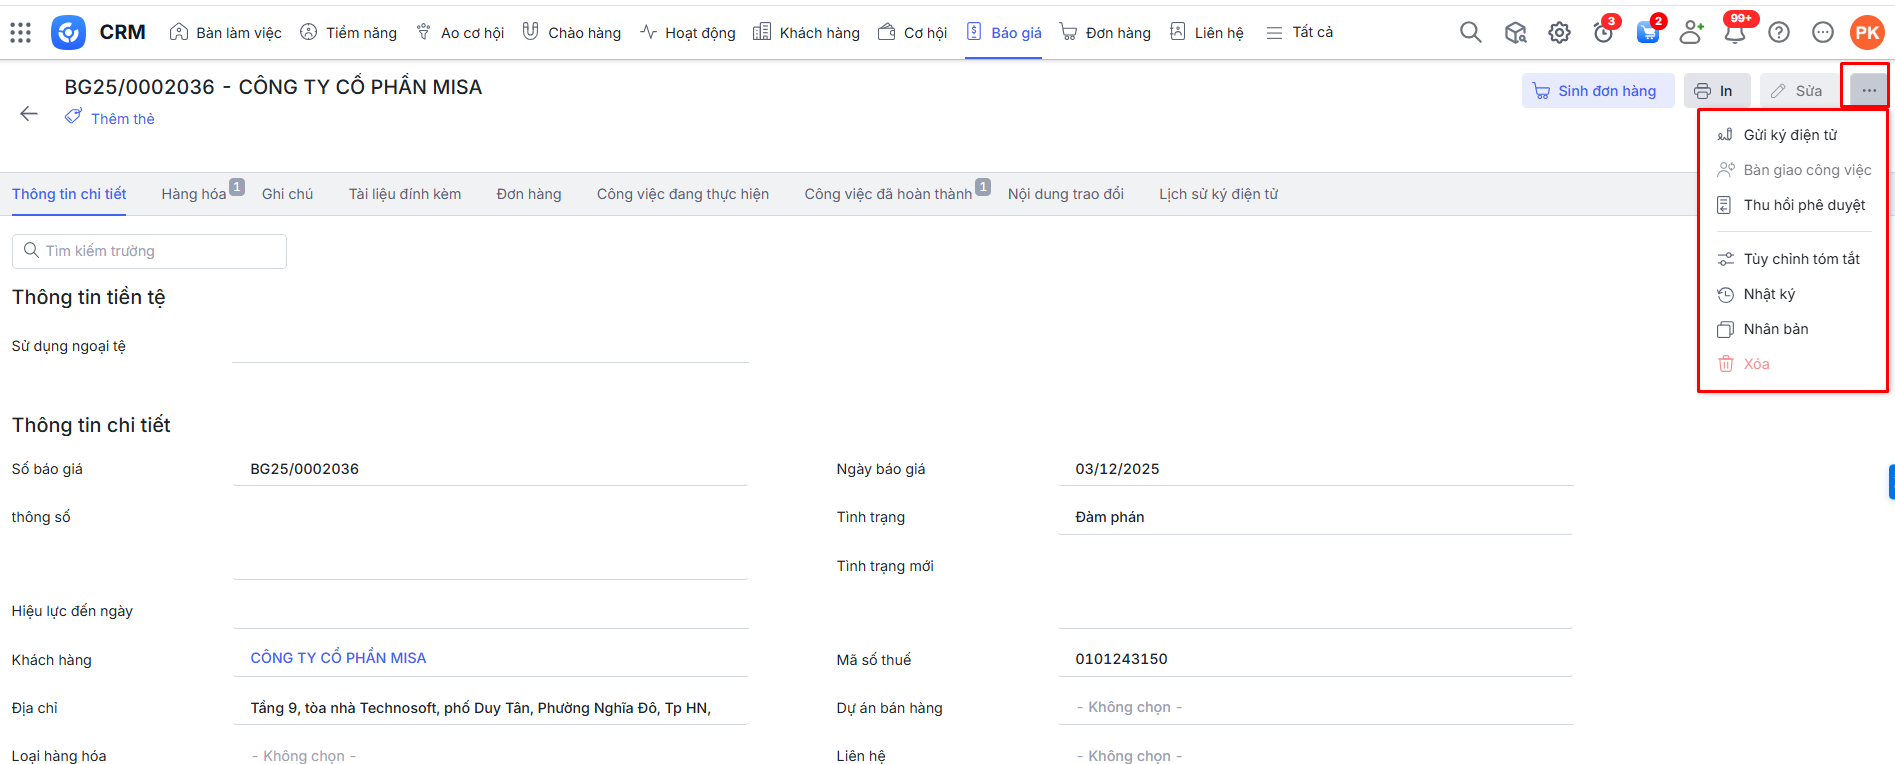1895x764 pixels.
Task: Click Thêm thẻ to add a tag
Action: pos(122,119)
